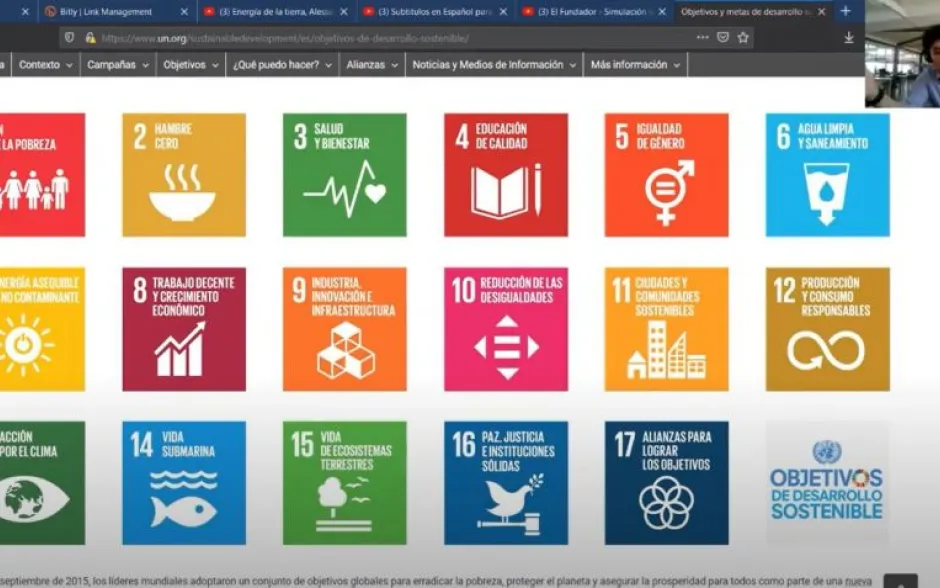Open SDG 12 Producción y Consumo Responsables tile
The height and width of the screenshot is (588, 940).
click(828, 329)
